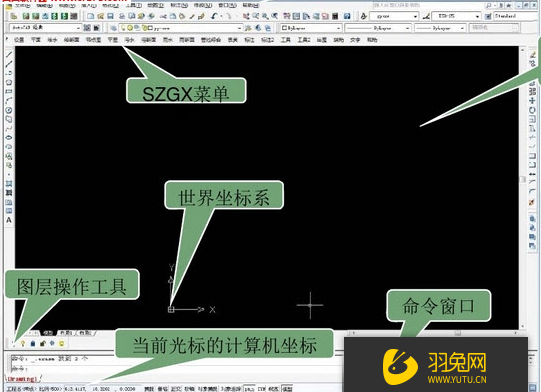Select the Construction Line tool
This screenshot has width=541, height=392.
tap(9, 64)
